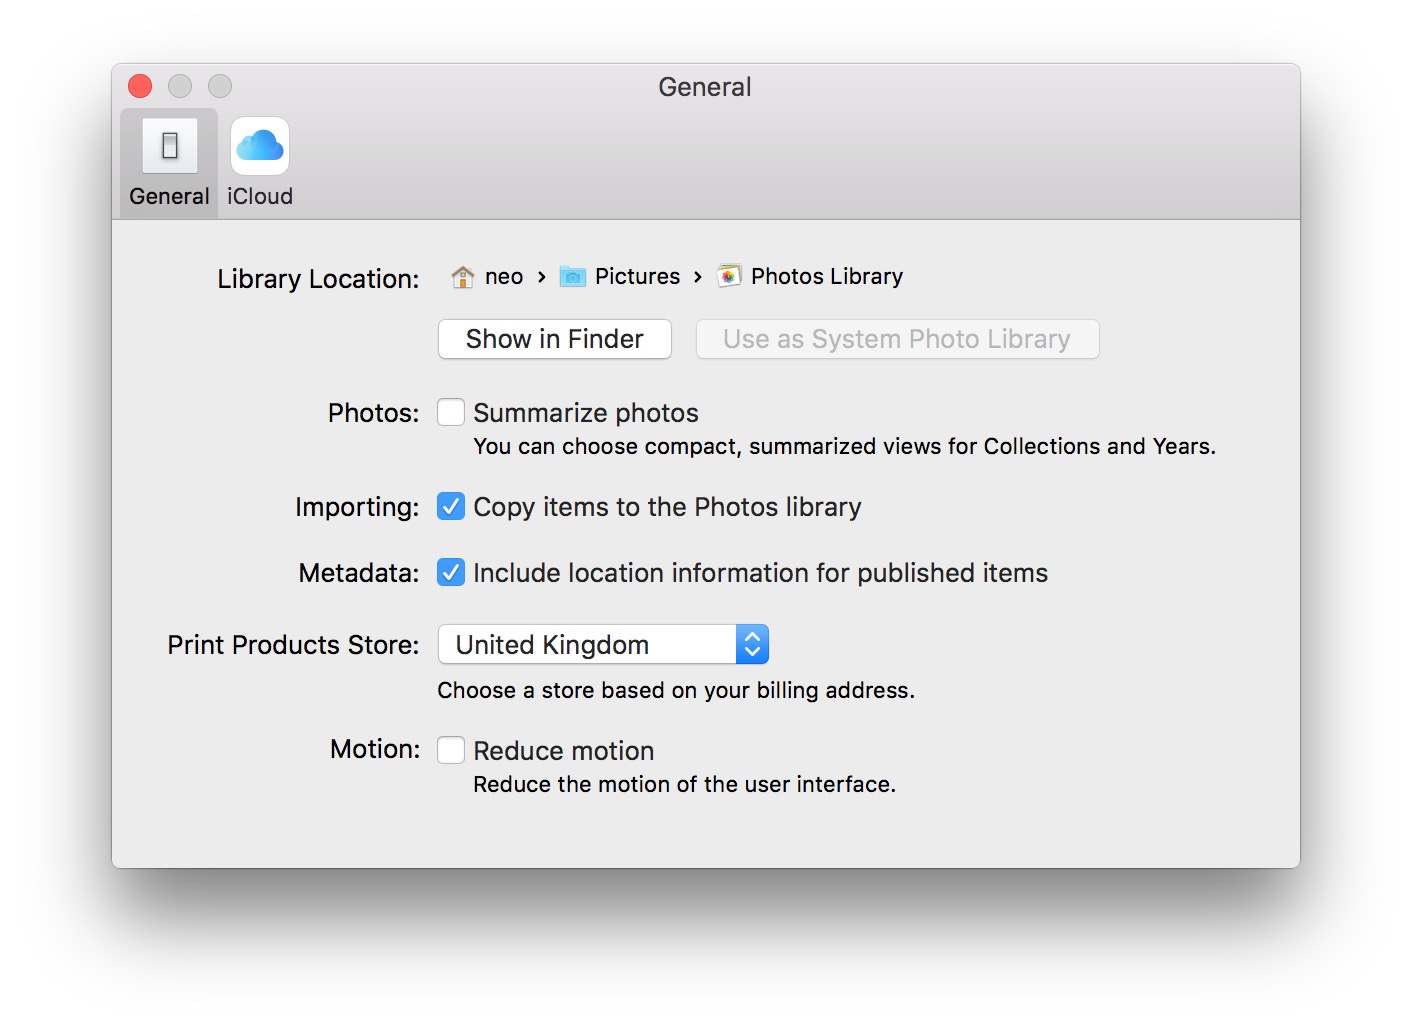Open the iCloud preferences tab
This screenshot has height=1028, width=1412.
pyautogui.click(x=260, y=163)
